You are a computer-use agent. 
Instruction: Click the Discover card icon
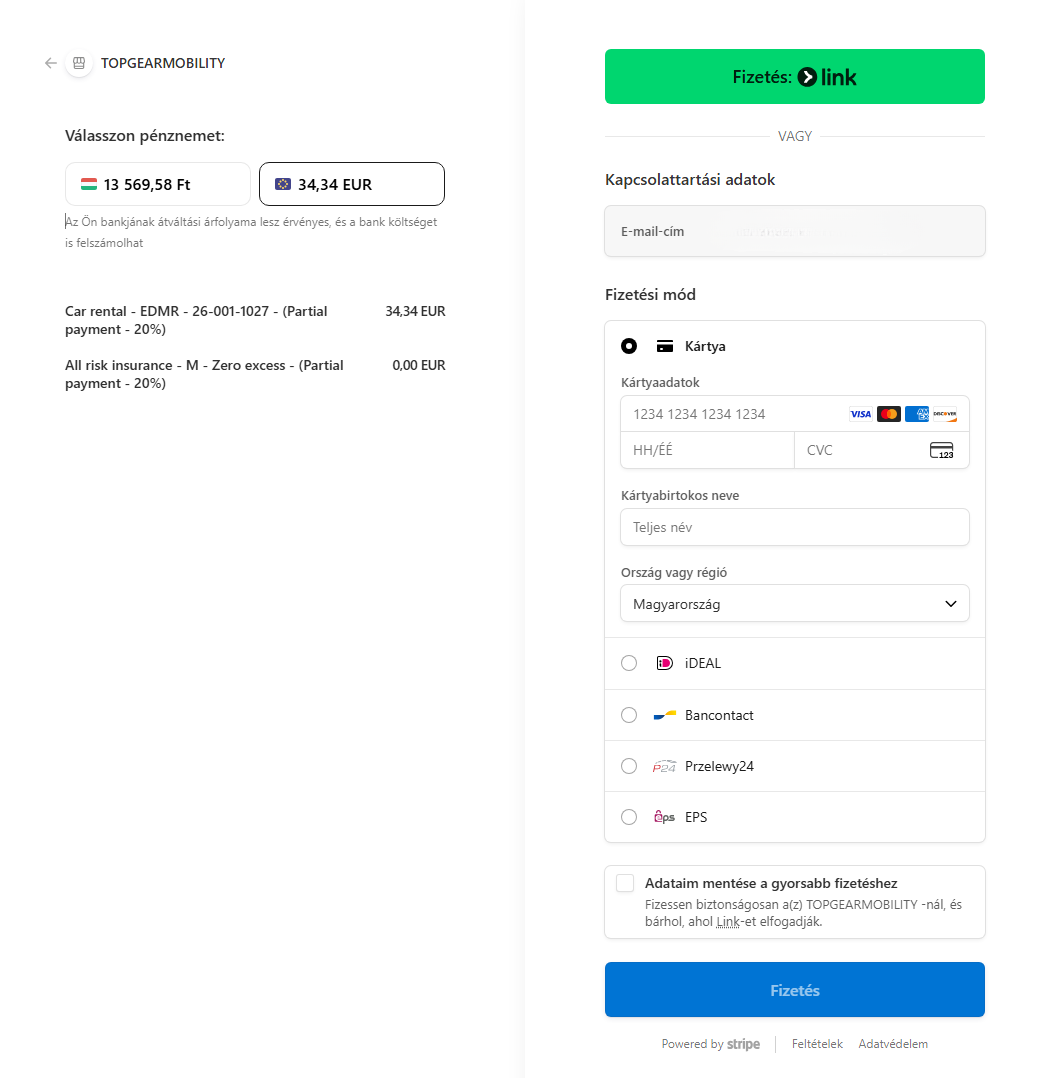(944, 413)
